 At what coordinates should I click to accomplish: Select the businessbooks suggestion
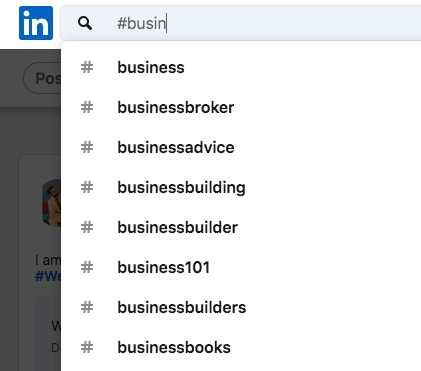click(241, 347)
